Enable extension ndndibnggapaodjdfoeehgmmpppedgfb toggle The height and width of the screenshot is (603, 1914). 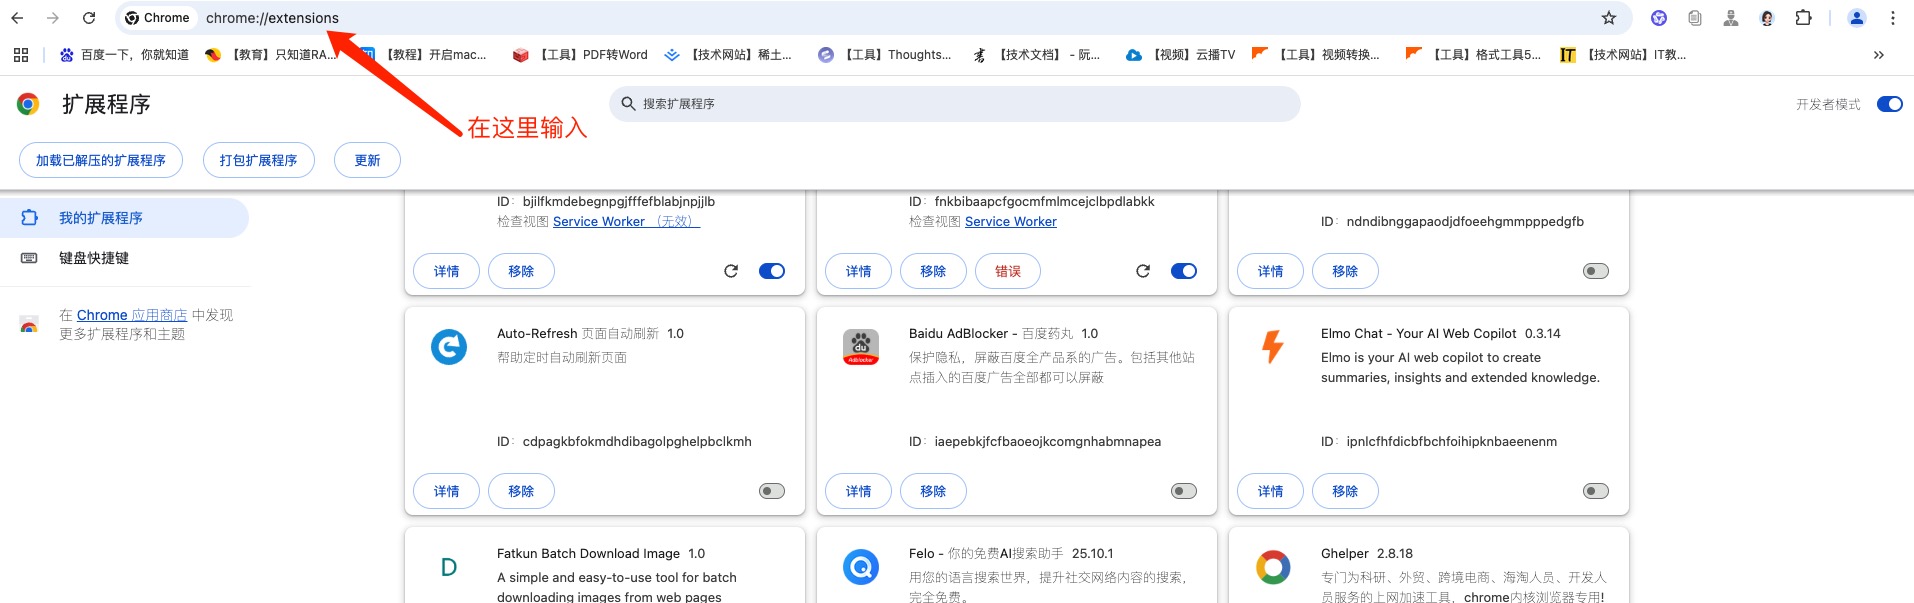pyautogui.click(x=1596, y=271)
